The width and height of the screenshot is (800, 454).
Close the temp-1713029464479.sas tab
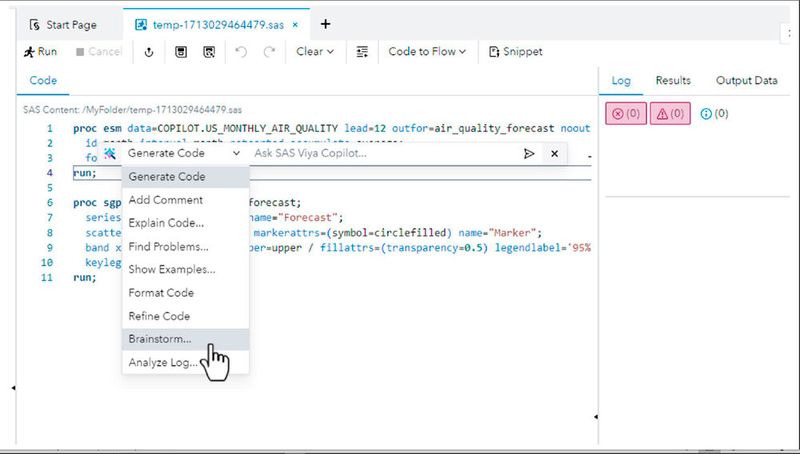point(295,24)
